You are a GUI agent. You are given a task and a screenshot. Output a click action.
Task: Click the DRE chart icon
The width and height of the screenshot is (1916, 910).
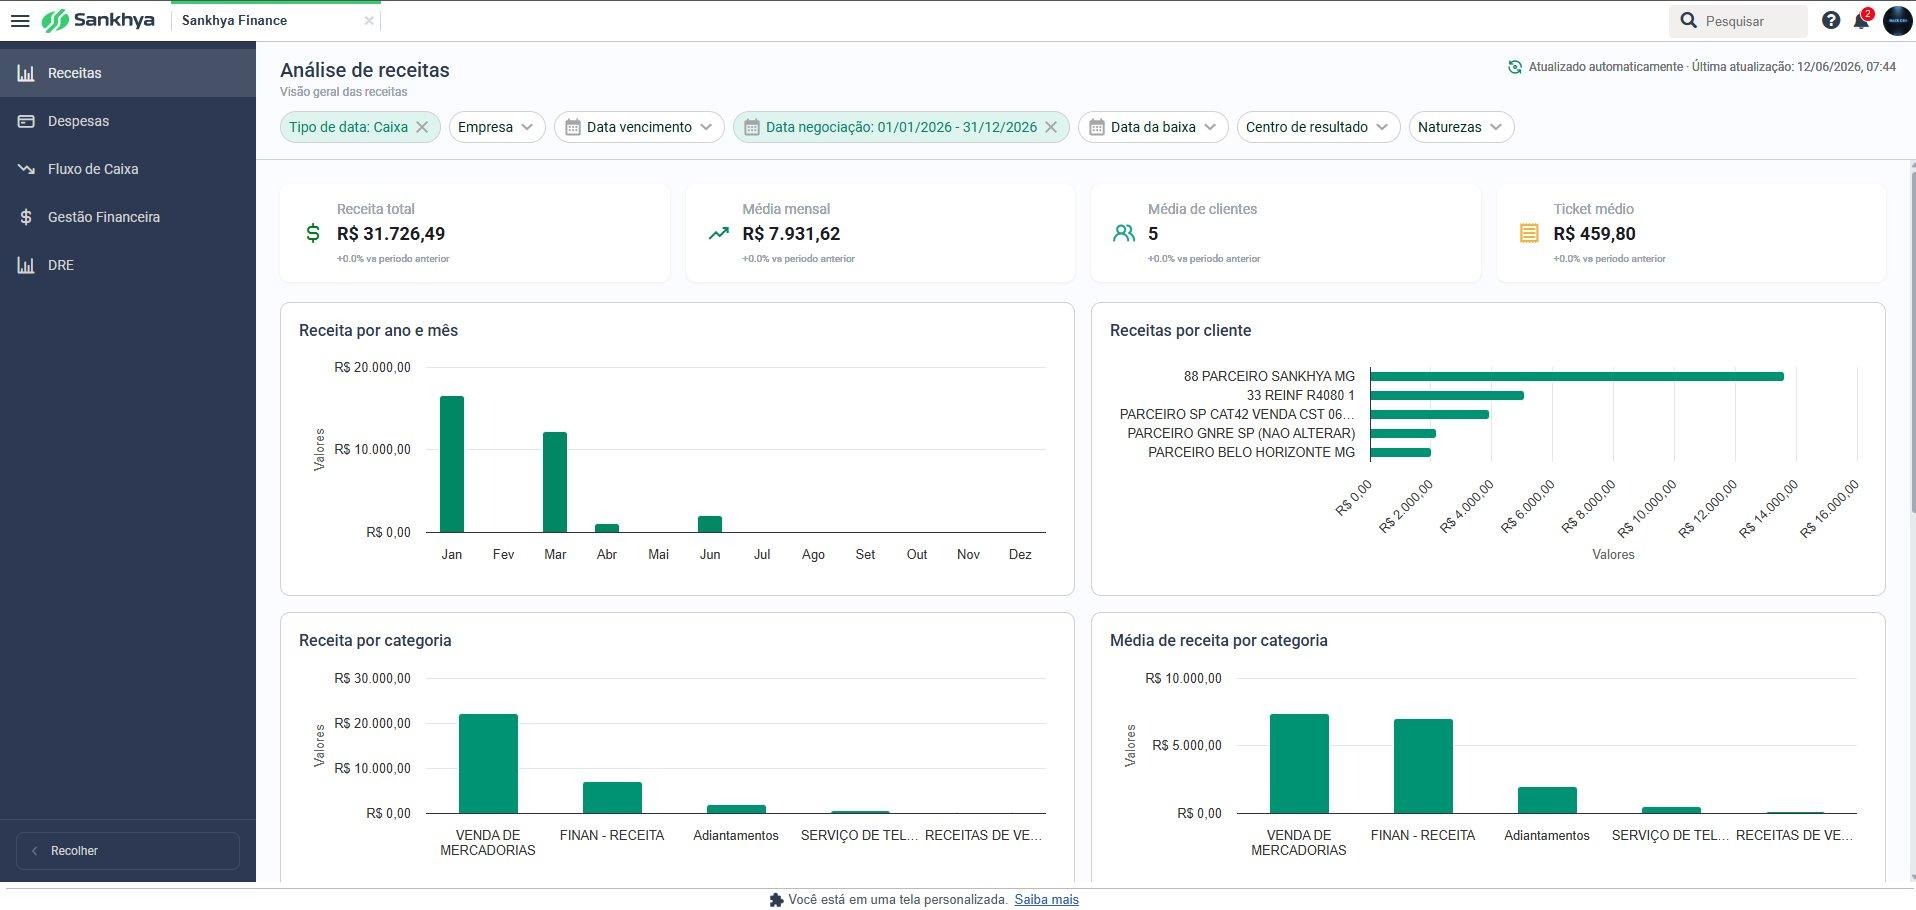pos(26,265)
